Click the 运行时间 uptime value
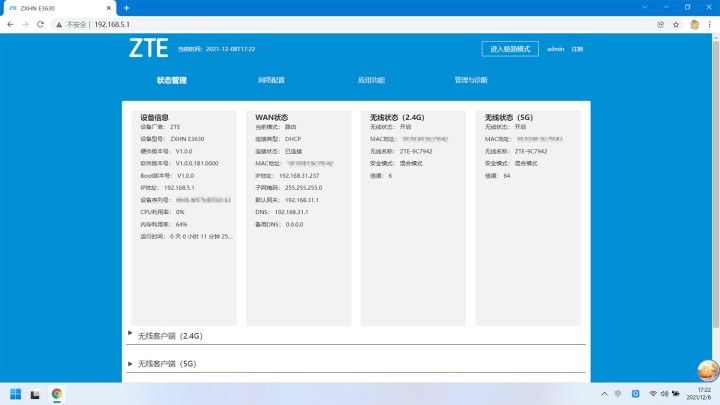Viewport: 720px width, 405px height. 202,237
